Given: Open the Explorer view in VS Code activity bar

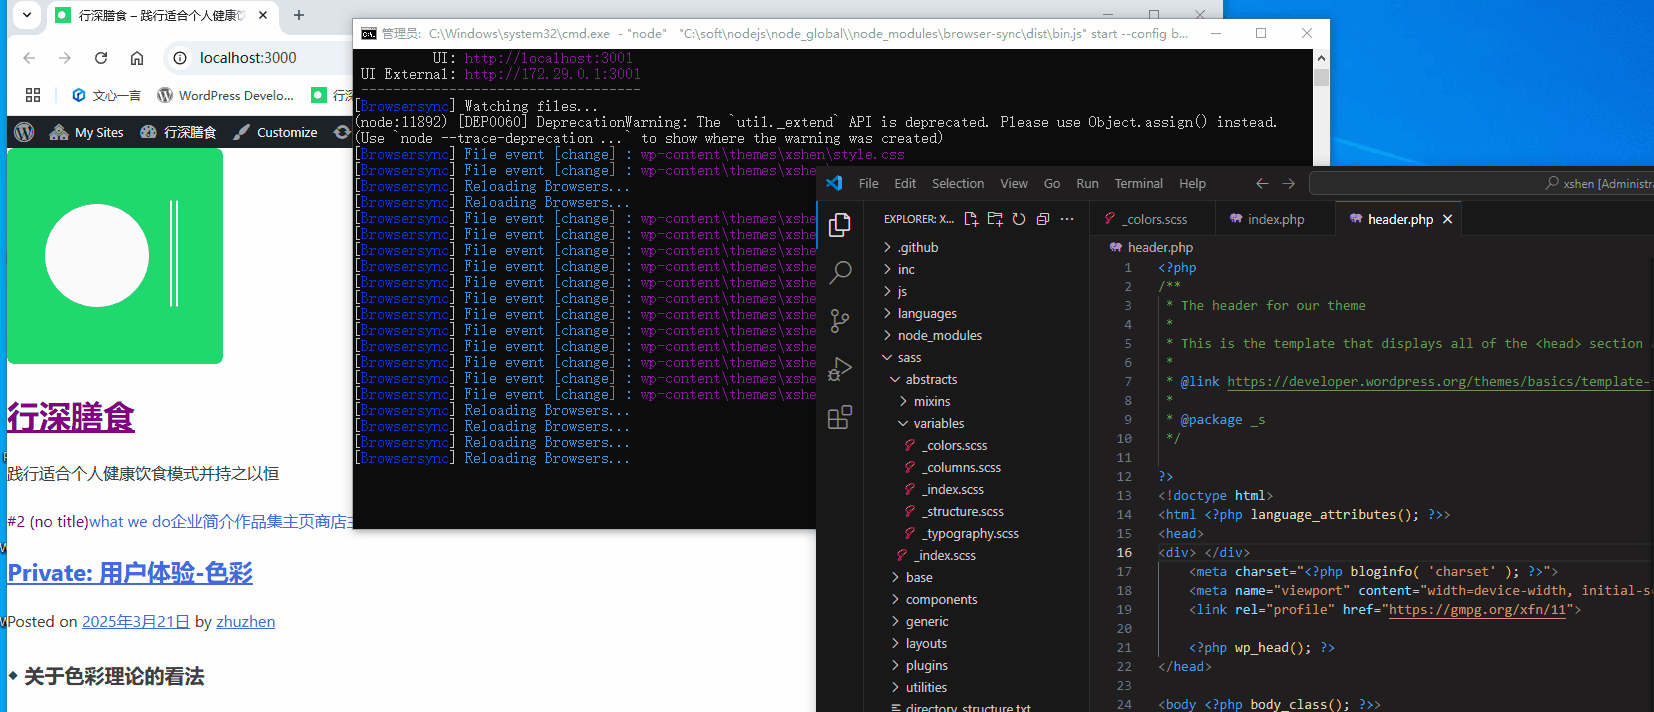Looking at the screenshot, I should point(840,225).
